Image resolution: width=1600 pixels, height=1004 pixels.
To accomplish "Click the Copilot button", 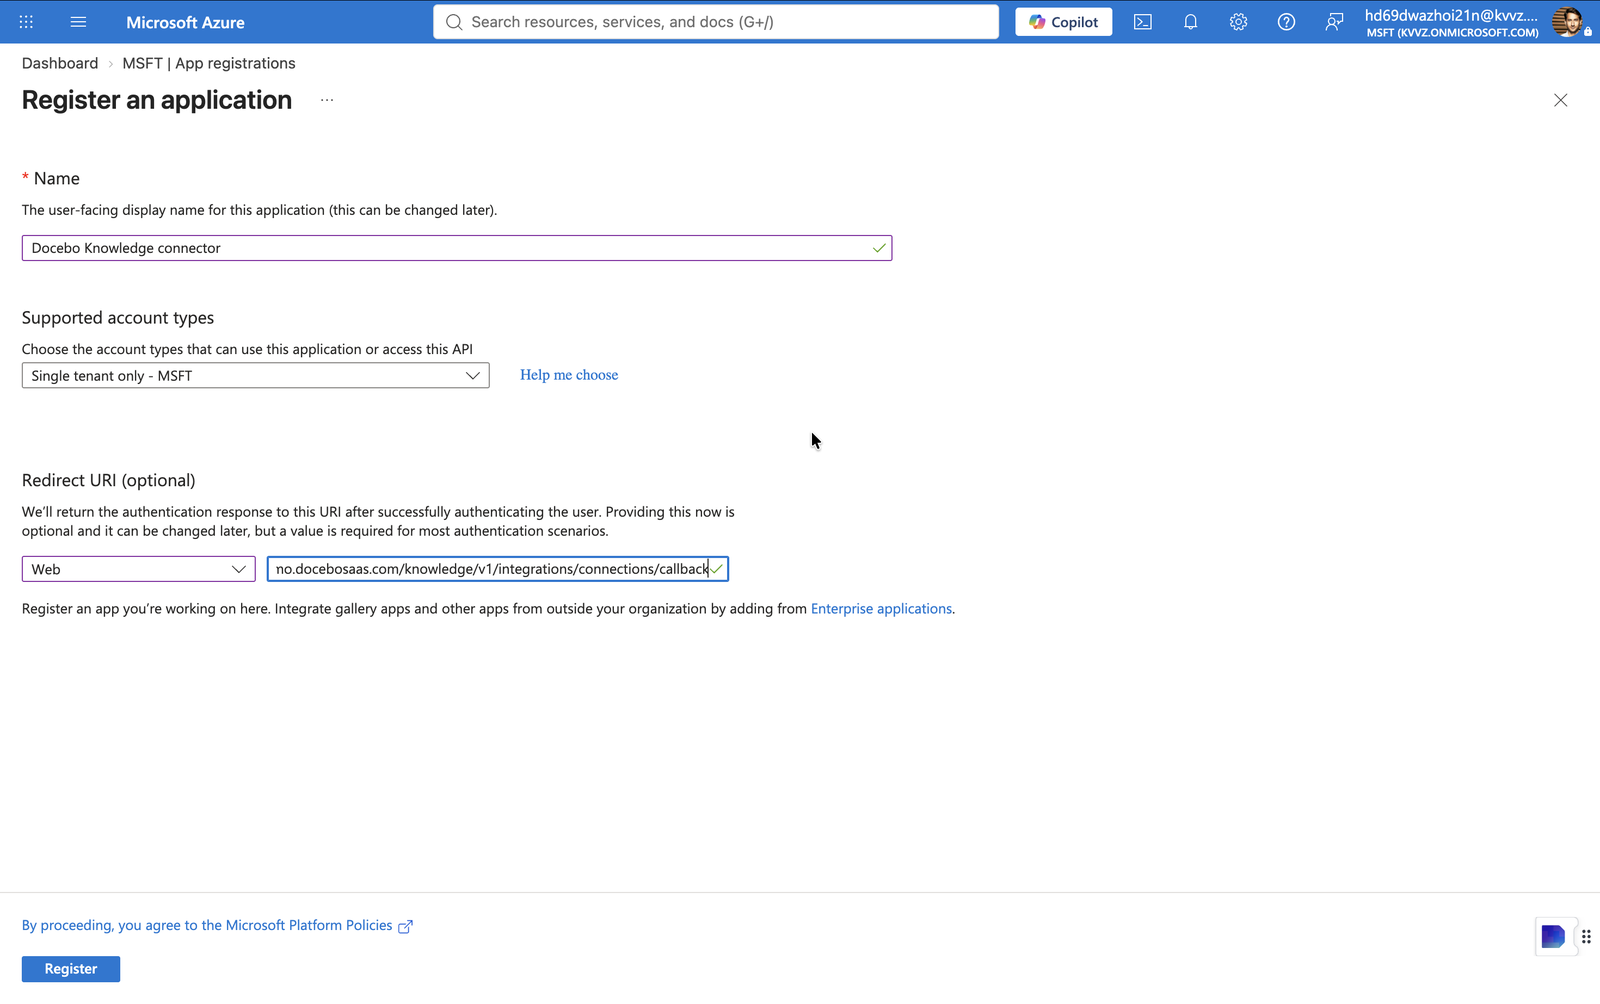I will pyautogui.click(x=1064, y=22).
